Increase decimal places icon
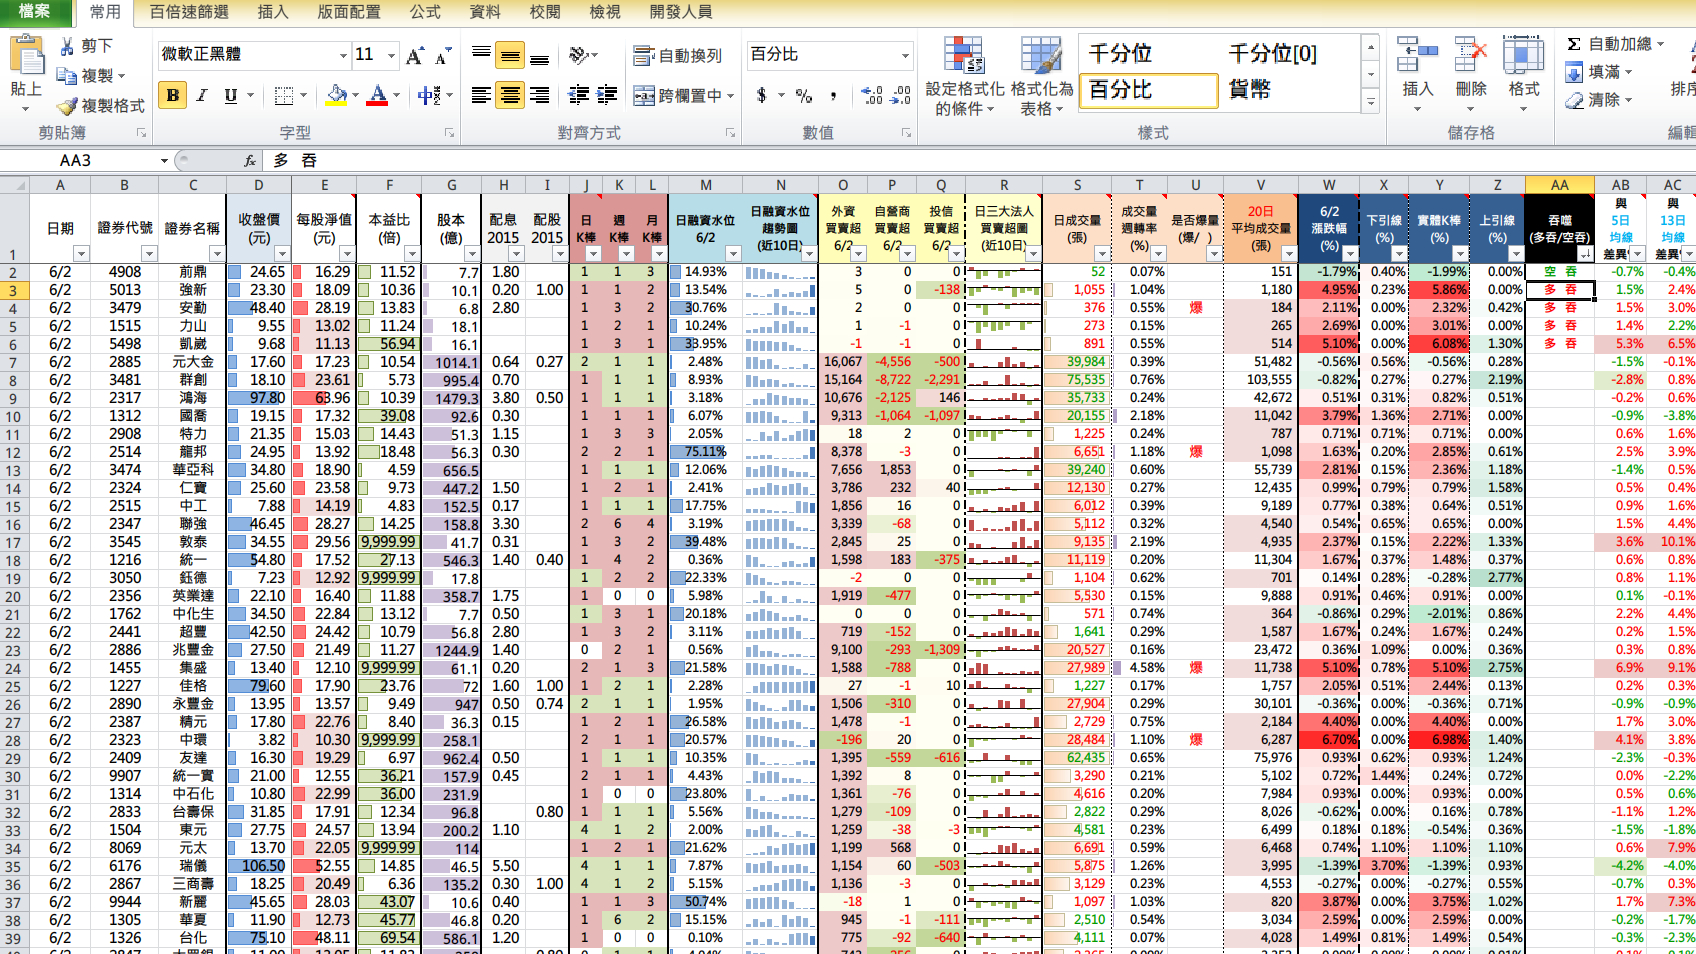 tap(872, 95)
